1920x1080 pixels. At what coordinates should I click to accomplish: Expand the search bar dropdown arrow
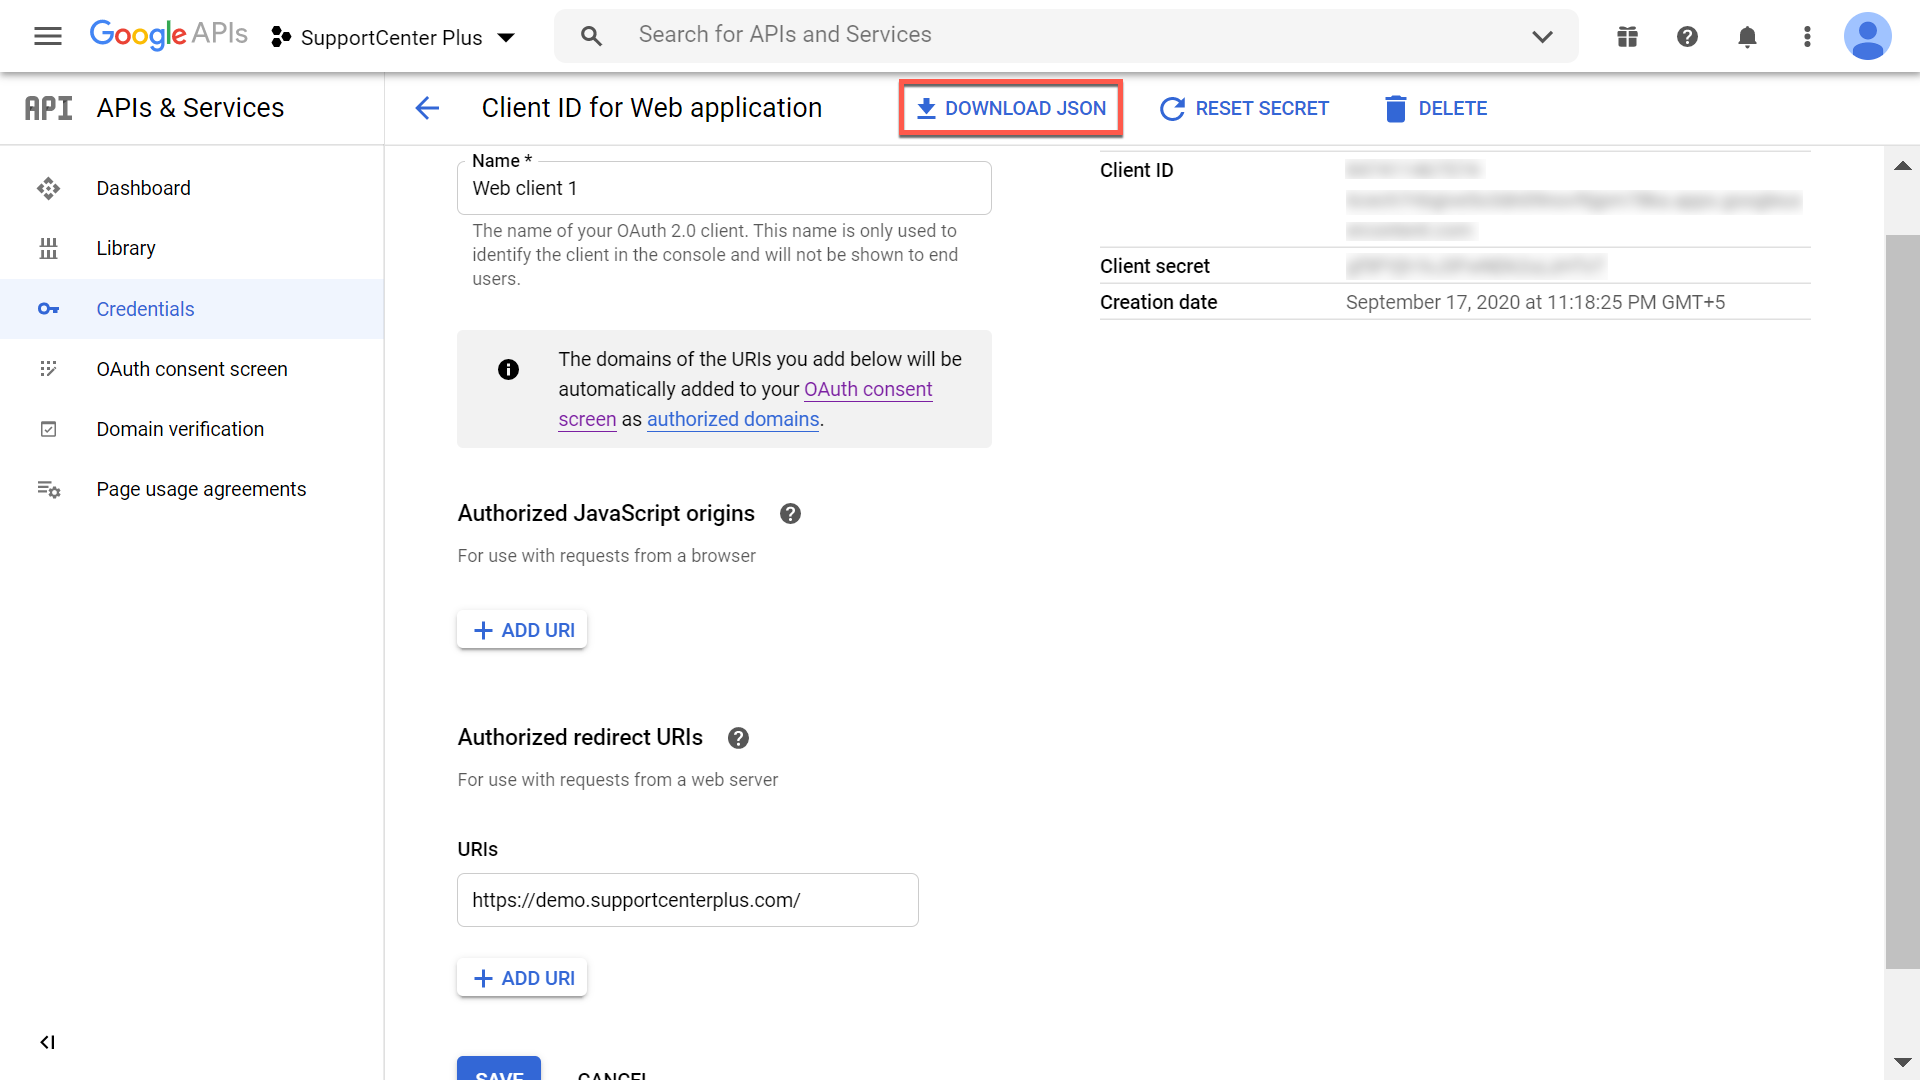click(x=1542, y=37)
